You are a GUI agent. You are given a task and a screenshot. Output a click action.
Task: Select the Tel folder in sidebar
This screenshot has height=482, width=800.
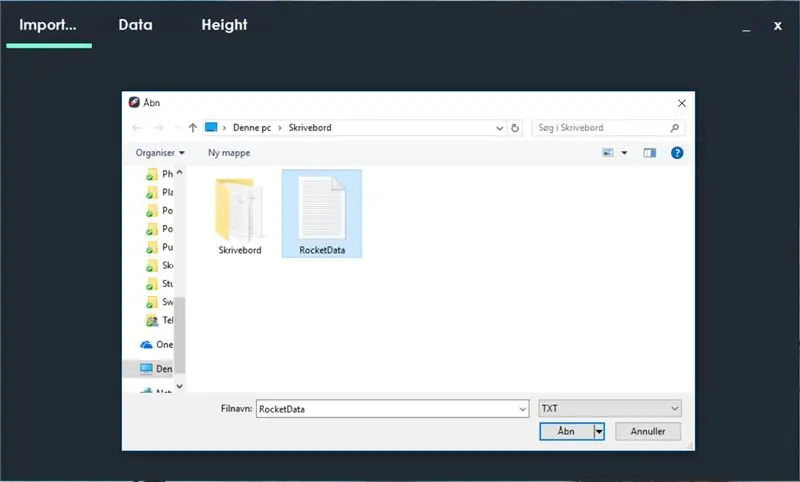click(159, 320)
